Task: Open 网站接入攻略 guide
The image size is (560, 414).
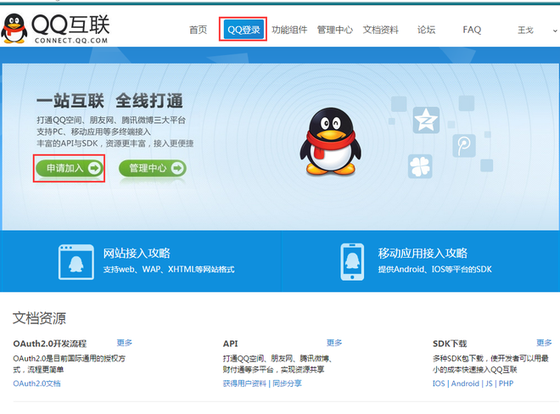Action: (x=136, y=253)
